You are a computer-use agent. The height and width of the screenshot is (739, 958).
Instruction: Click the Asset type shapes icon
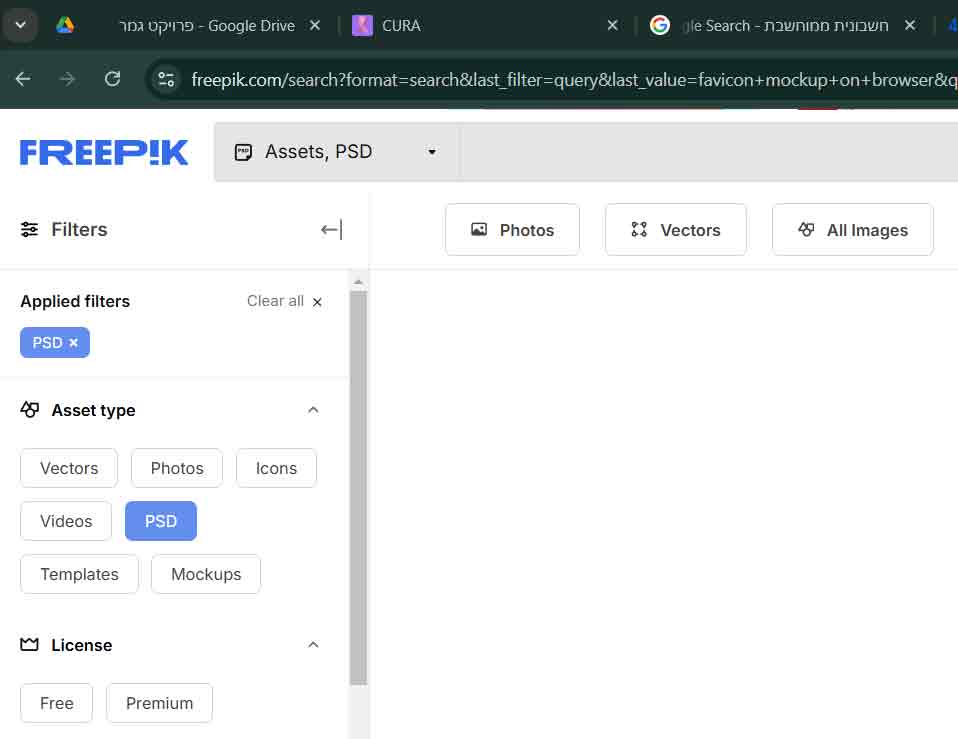coord(30,409)
